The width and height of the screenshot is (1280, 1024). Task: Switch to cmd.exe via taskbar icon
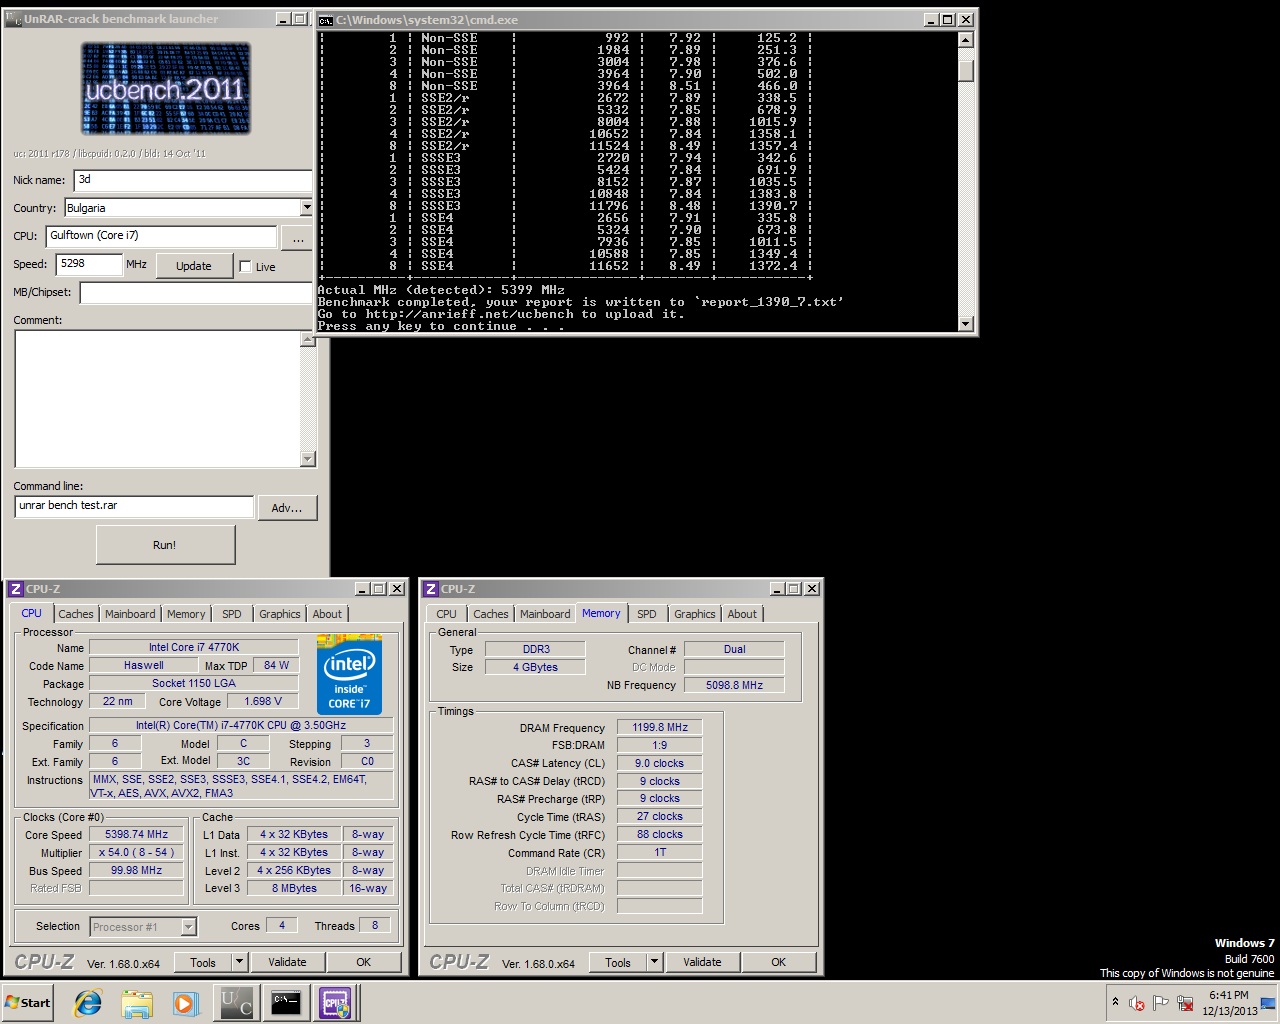[285, 1003]
